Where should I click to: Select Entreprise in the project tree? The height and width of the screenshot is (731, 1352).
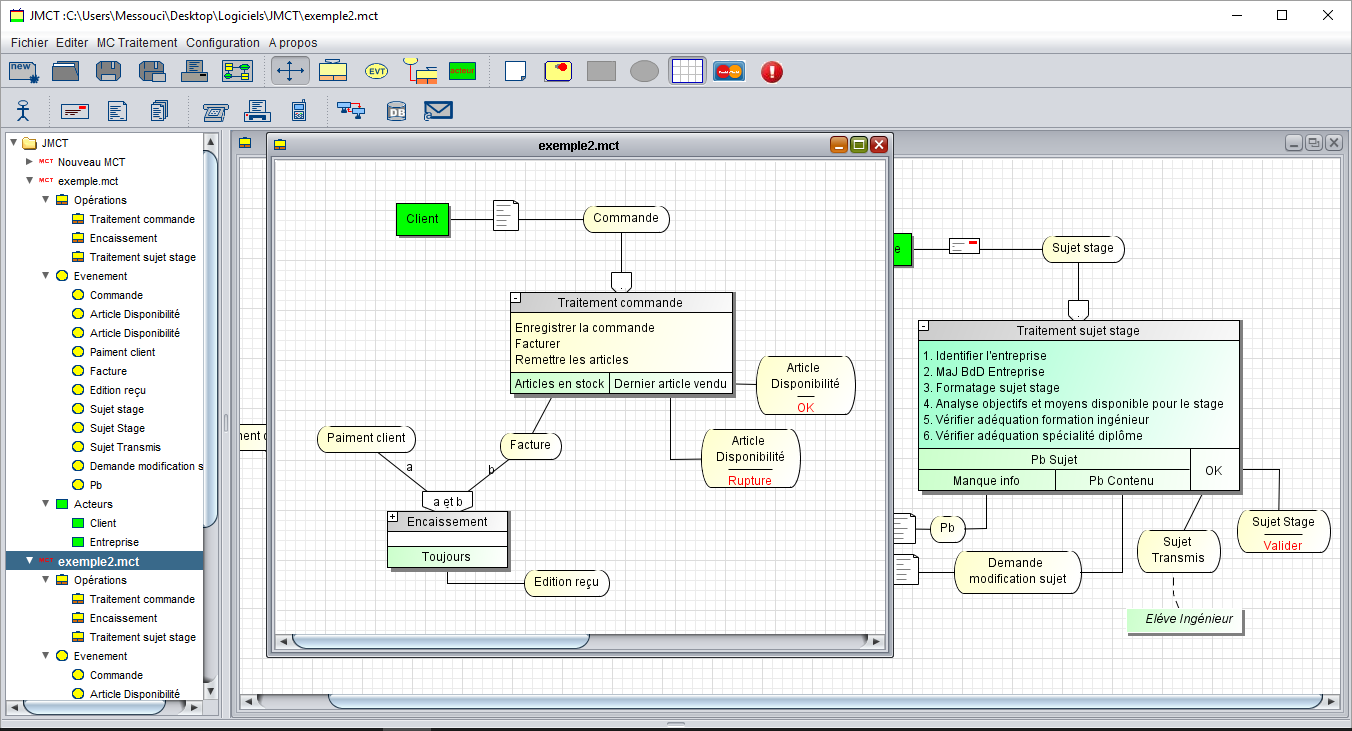coord(114,542)
